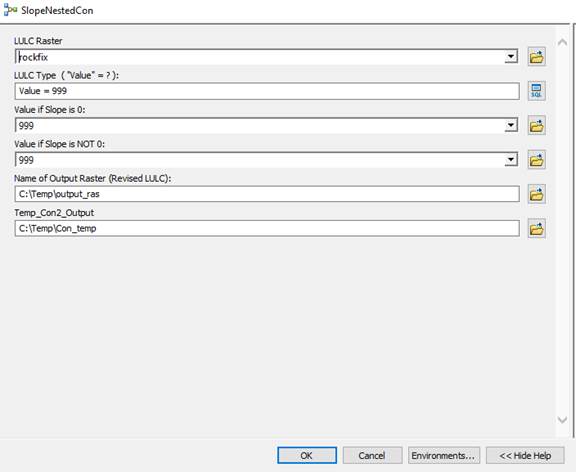Expand Value if Slope is 0 dropdown

tap(511, 126)
